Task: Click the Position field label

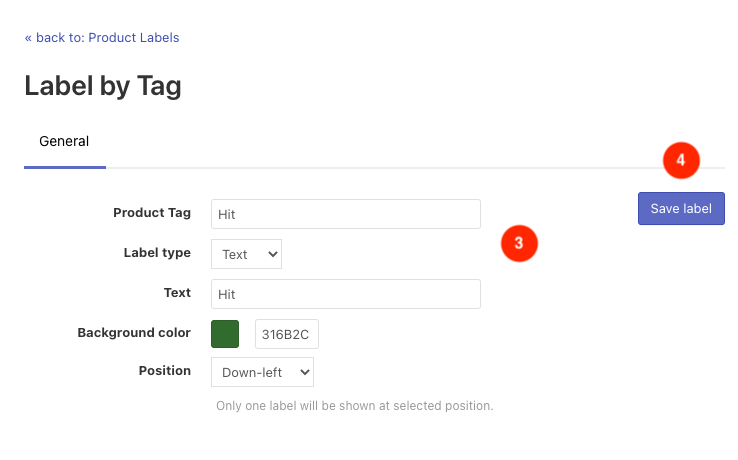Action: (165, 371)
